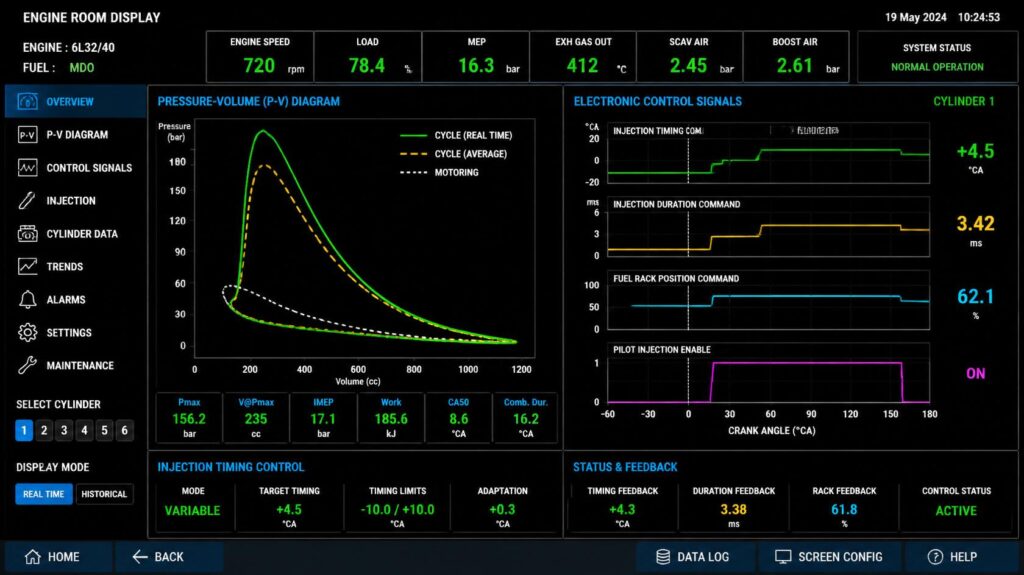Open the Settings gear icon
Viewport: 1024px width, 575px height.
(27, 333)
